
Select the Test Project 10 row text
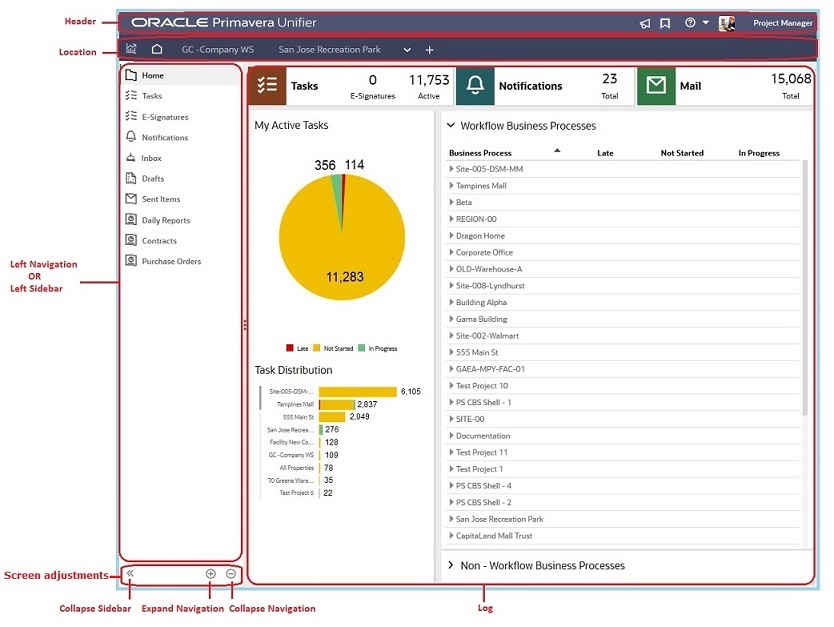pos(482,386)
